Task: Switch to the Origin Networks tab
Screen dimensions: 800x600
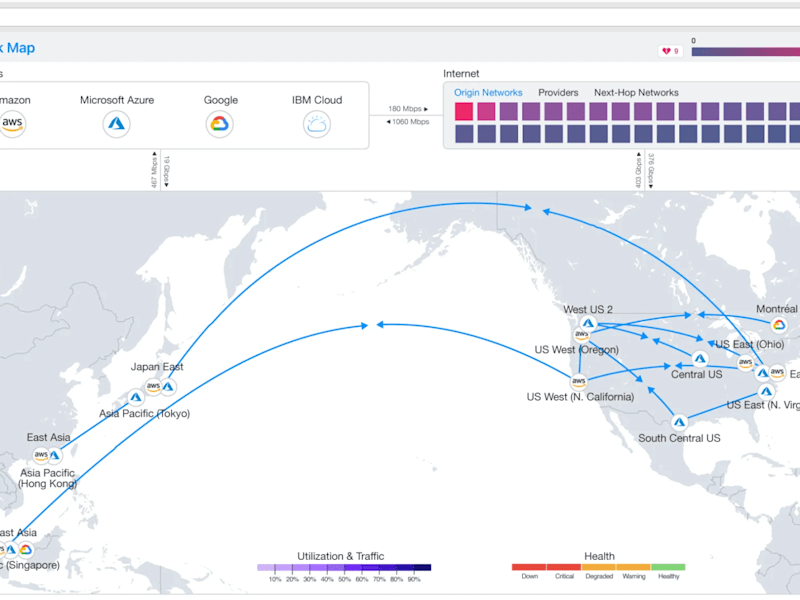Action: tap(488, 92)
